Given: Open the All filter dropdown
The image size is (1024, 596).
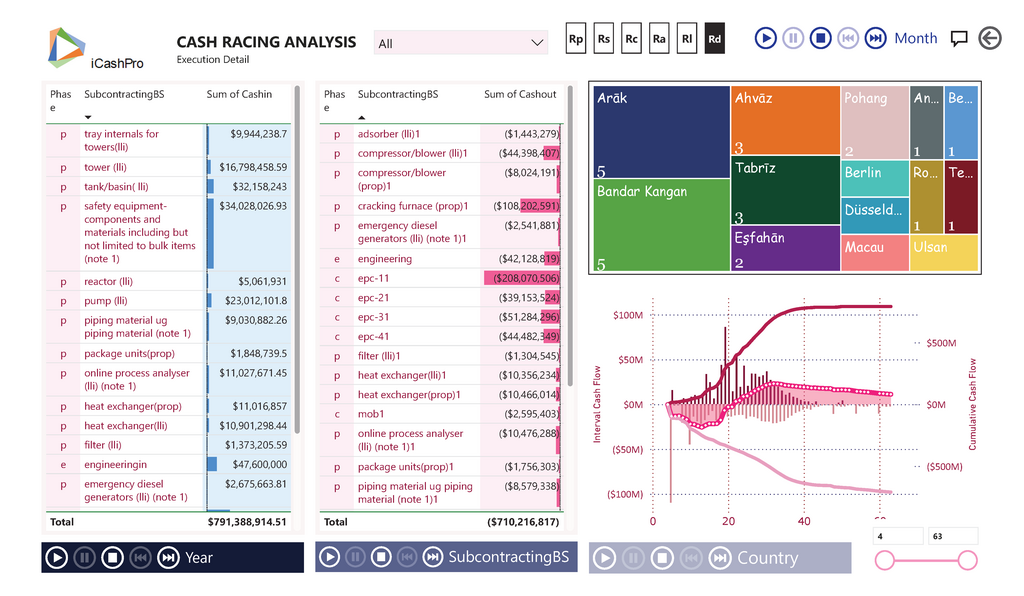Looking at the screenshot, I should [x=461, y=43].
